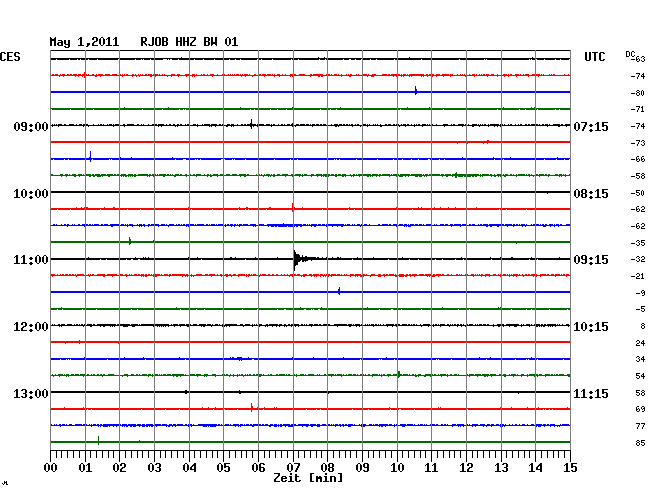Click the DC offset value -71
Image resolution: width=650 pixels, height=494 pixels.
click(x=638, y=109)
